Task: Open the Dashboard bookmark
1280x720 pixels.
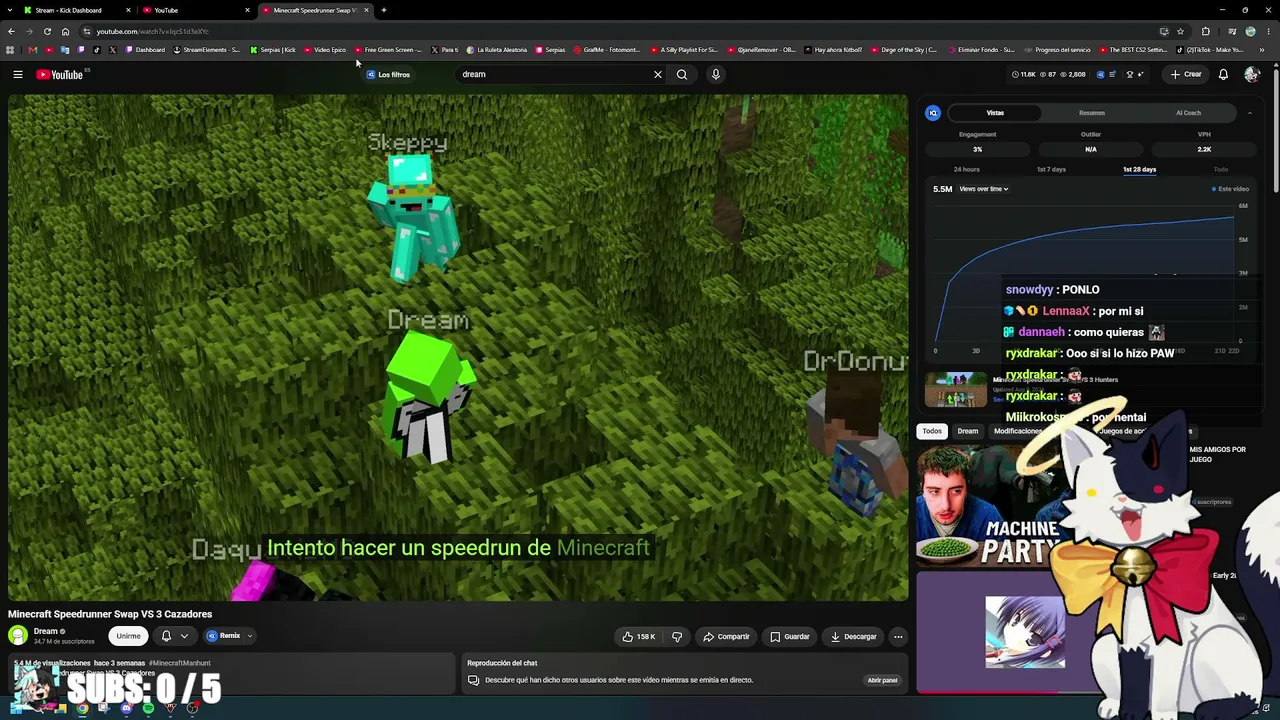Action: click(146, 50)
